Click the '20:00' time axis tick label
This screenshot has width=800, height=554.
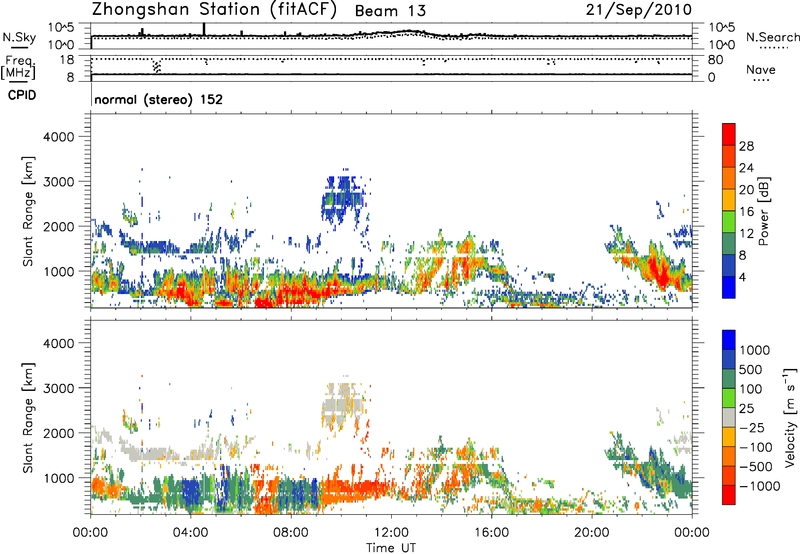pyautogui.click(x=592, y=533)
